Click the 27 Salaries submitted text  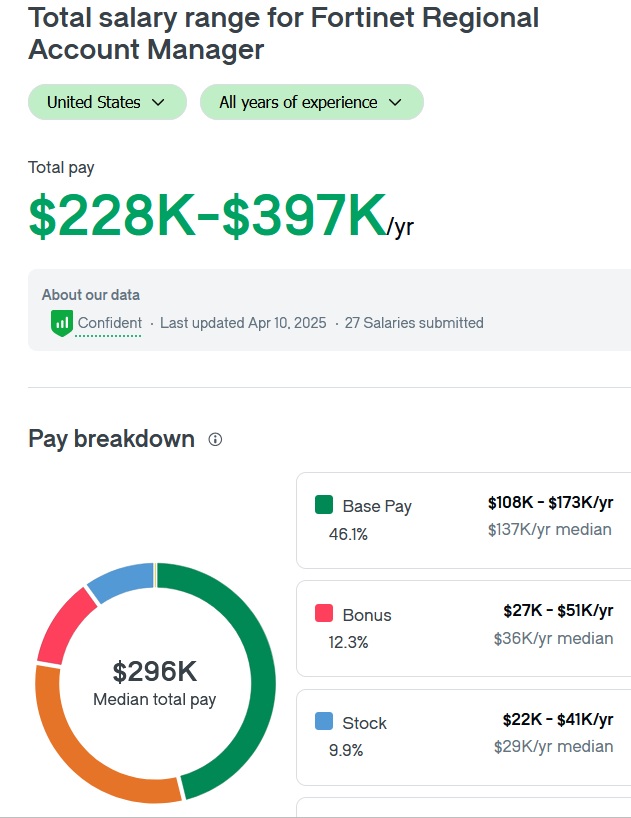click(414, 323)
